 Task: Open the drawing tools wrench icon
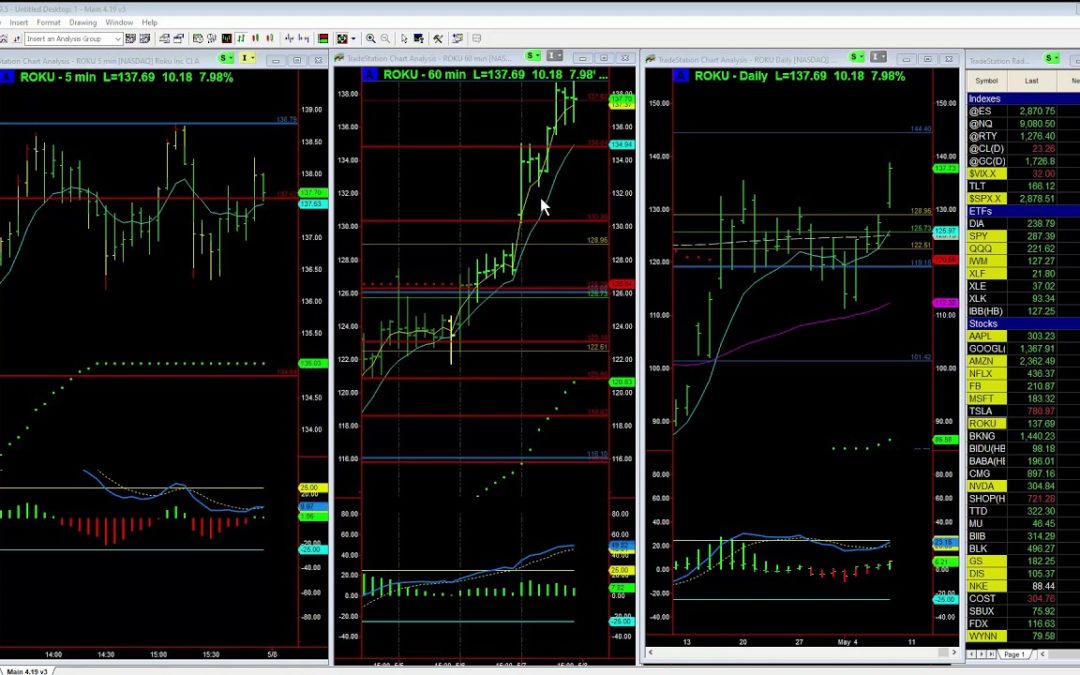pyautogui.click(x=438, y=38)
